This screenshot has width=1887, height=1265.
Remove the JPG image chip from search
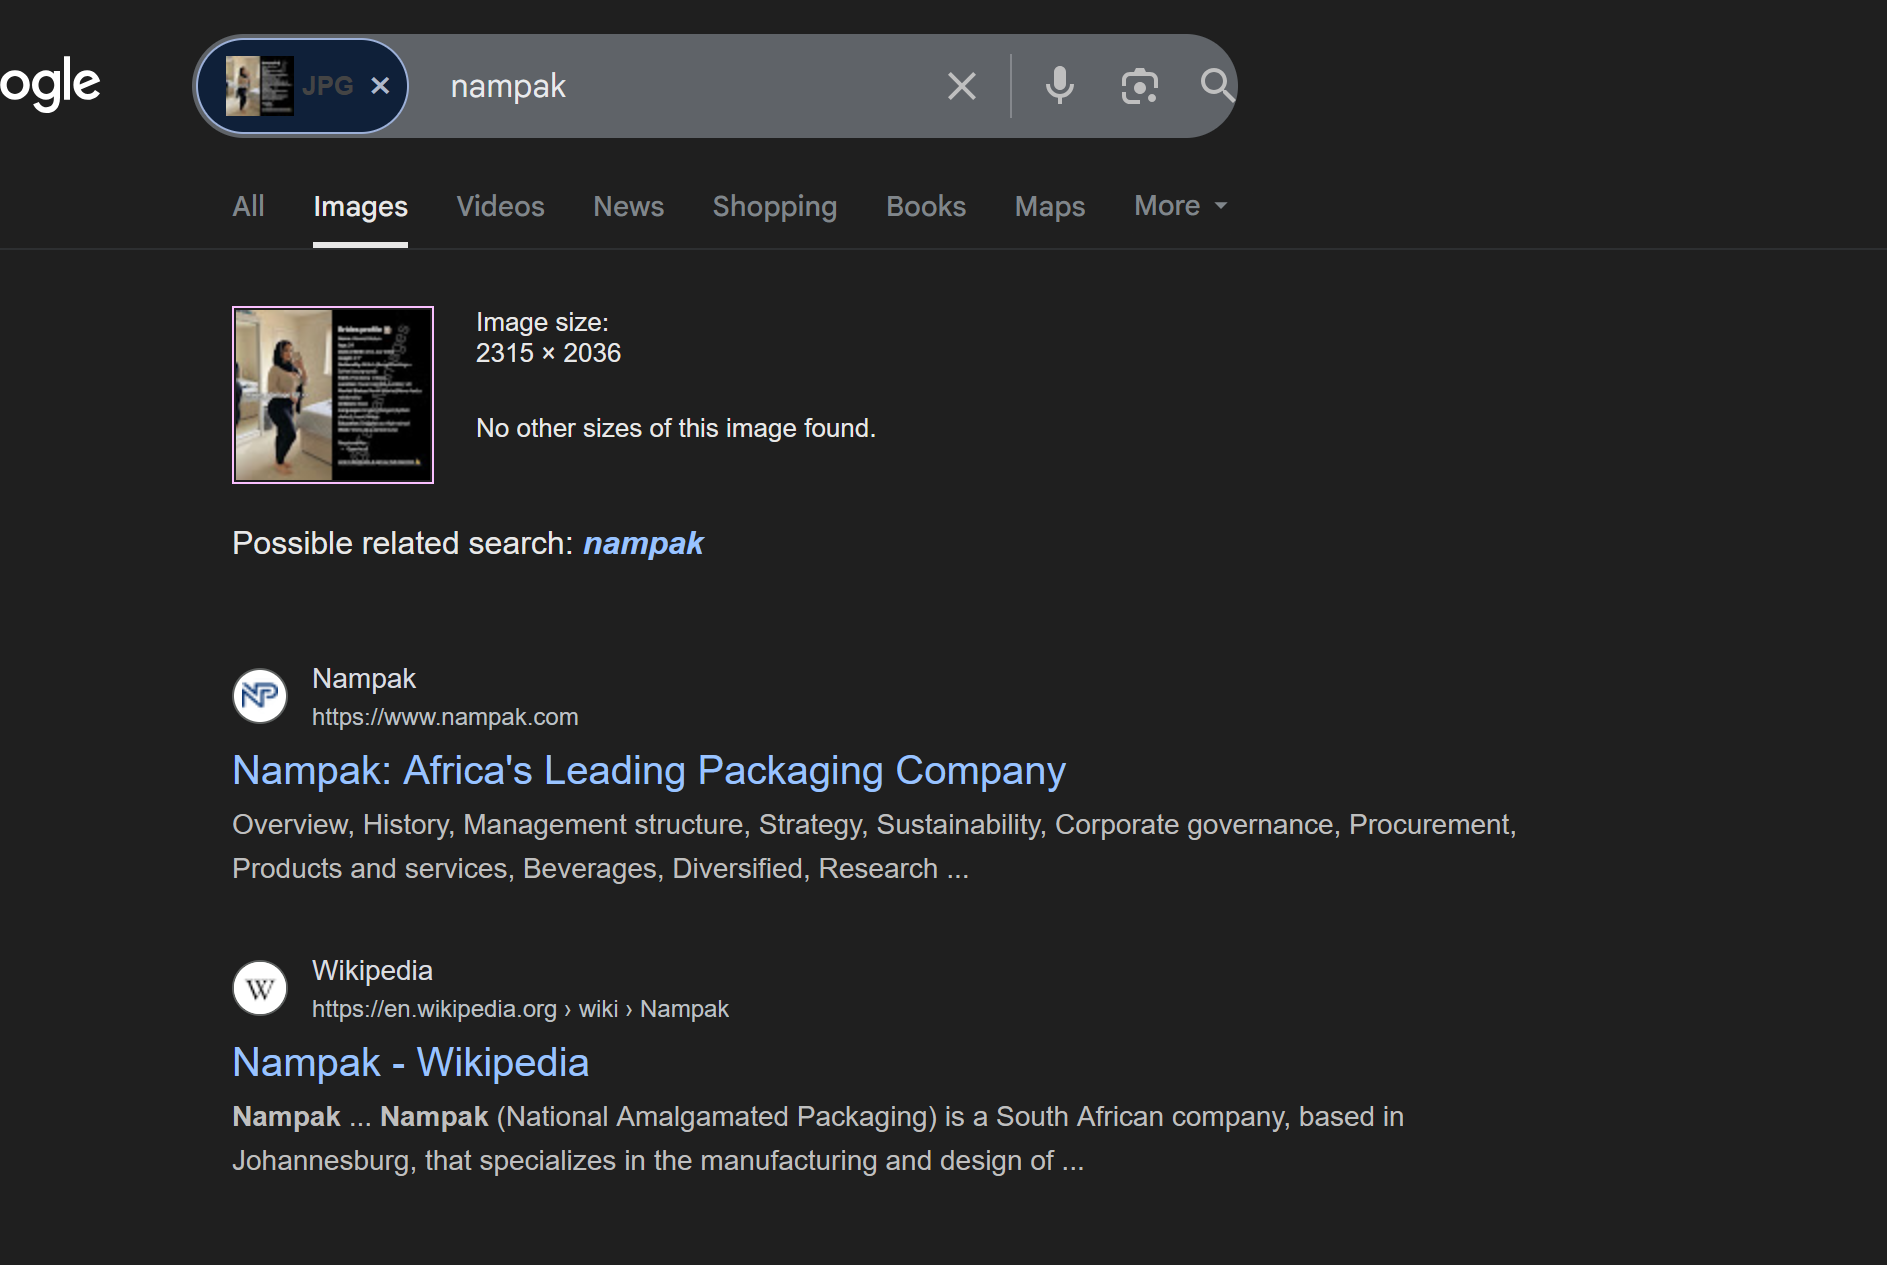380,86
